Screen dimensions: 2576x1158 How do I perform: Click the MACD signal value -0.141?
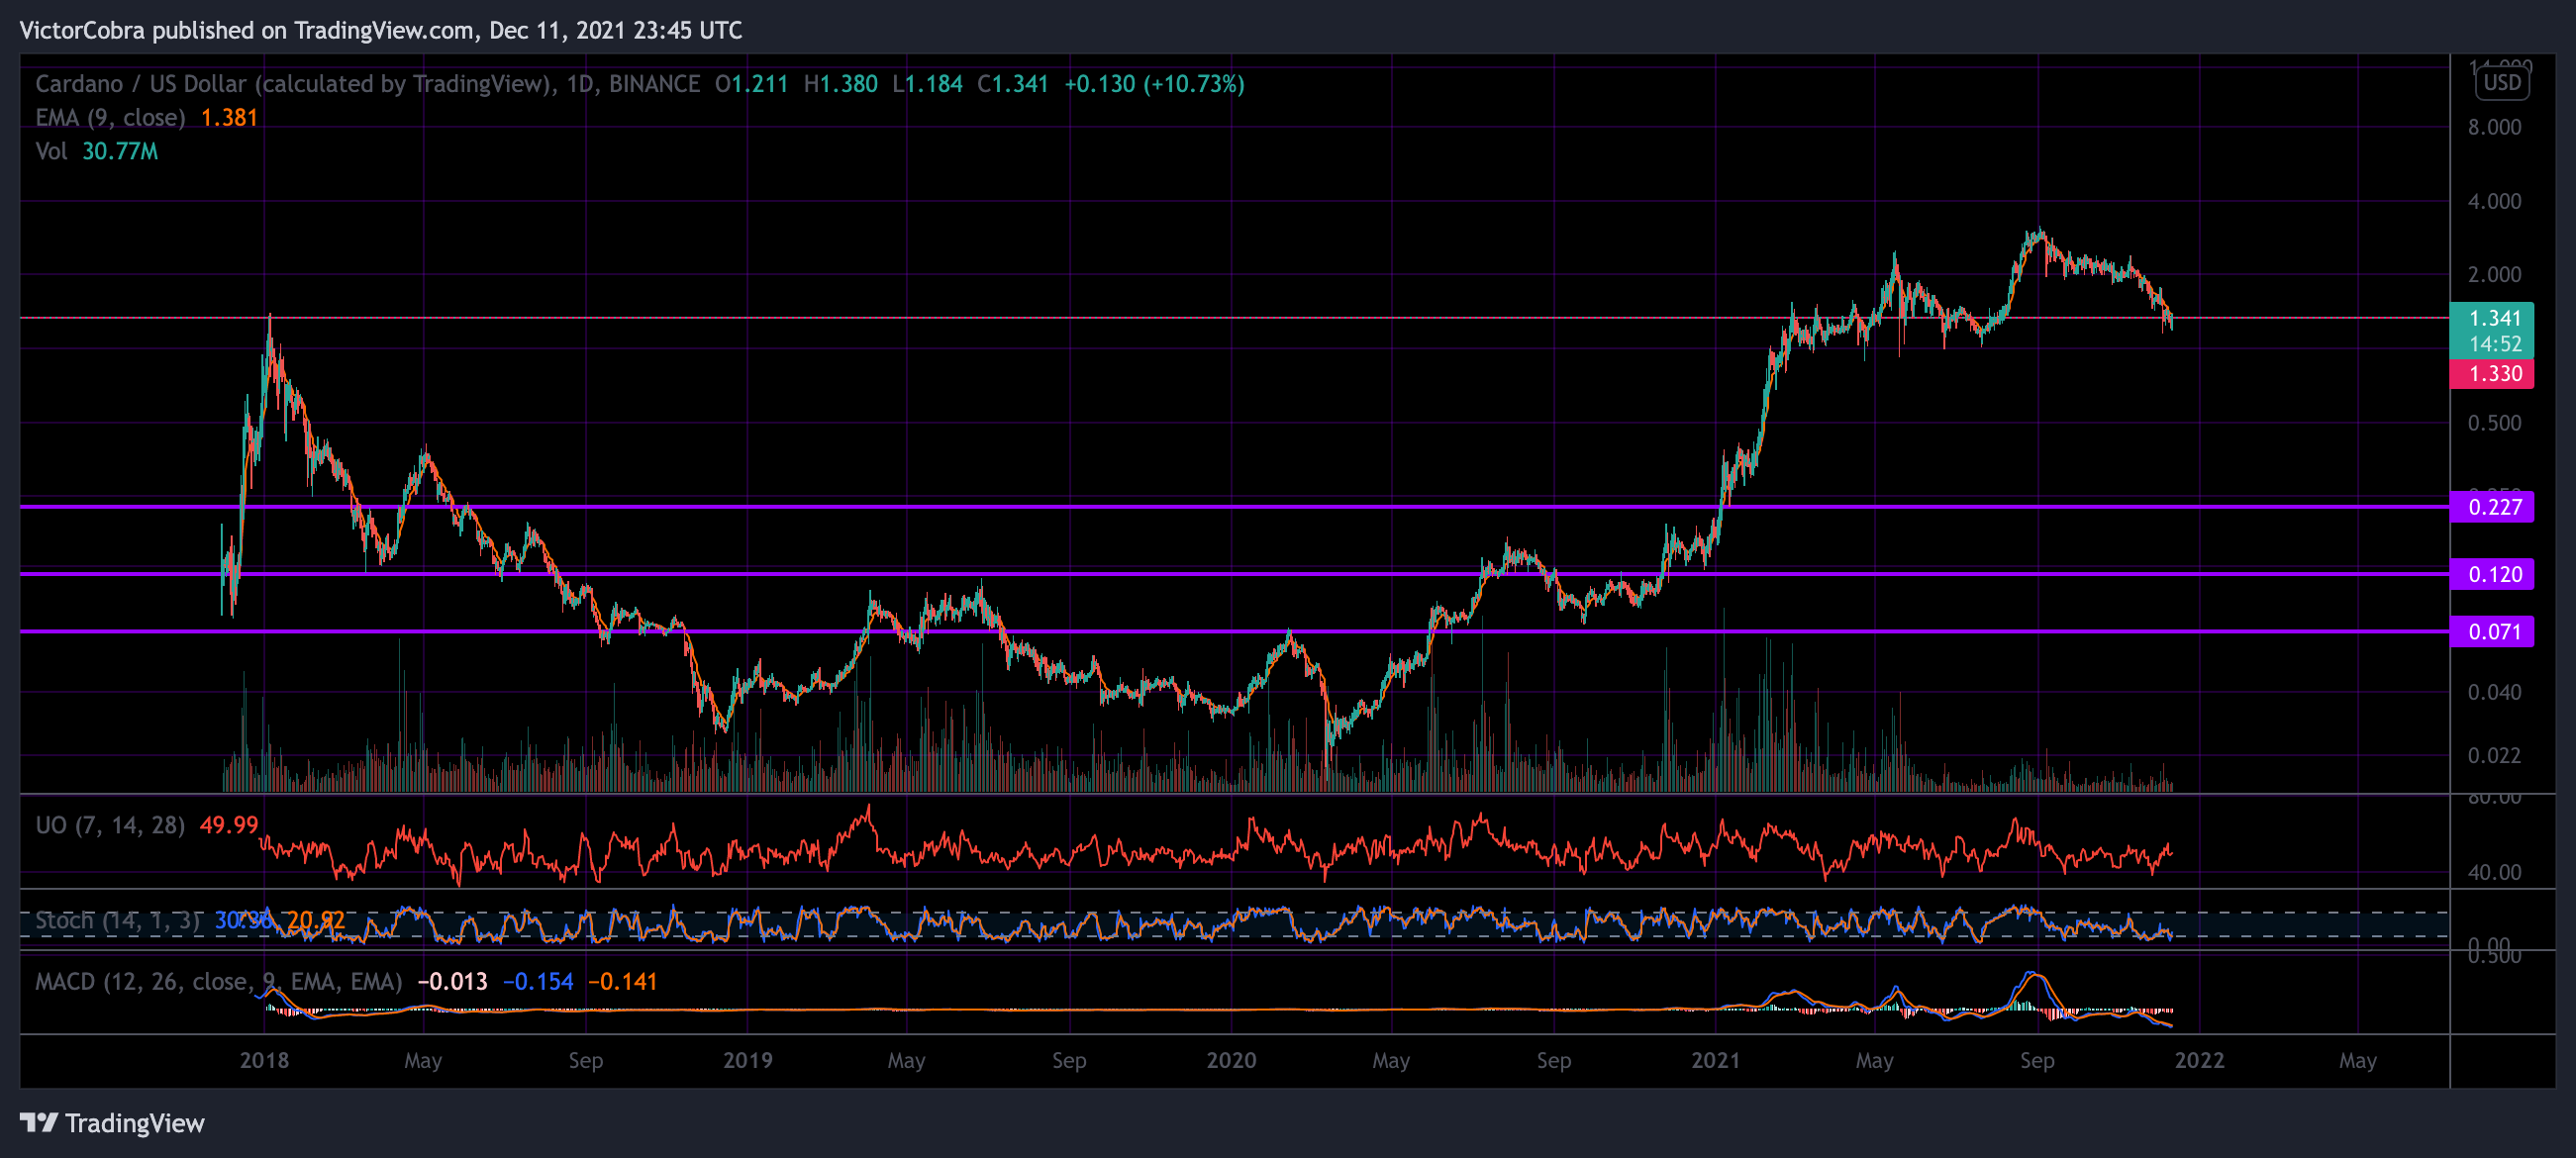click(x=622, y=981)
